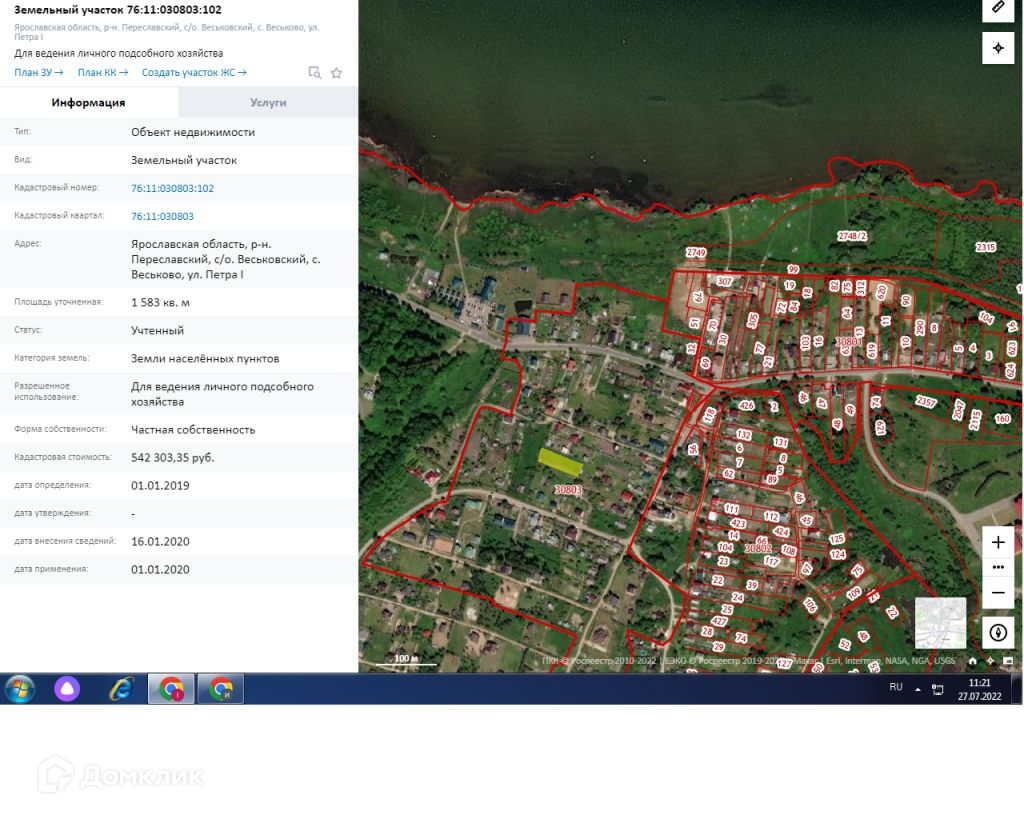Click Создать участок ЖС link

[x=193, y=73]
